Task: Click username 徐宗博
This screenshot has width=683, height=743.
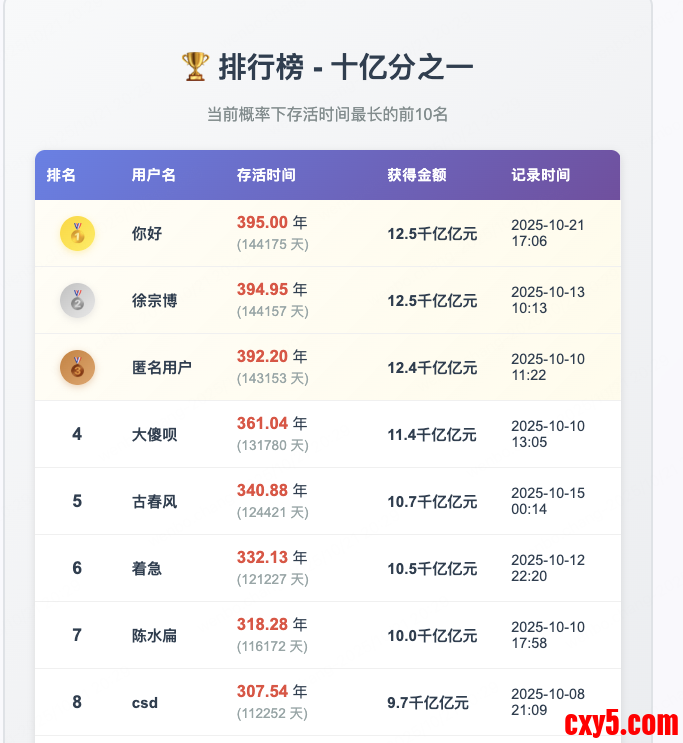Action: pos(155,301)
